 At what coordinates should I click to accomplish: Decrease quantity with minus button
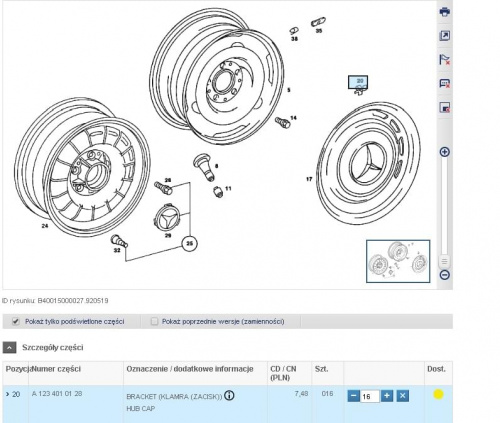pyautogui.click(x=353, y=396)
